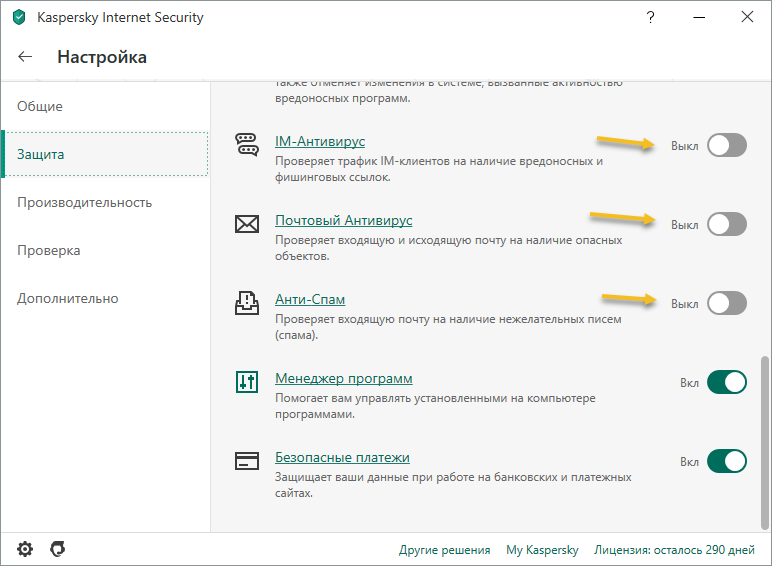Open the Другие решения link
This screenshot has height=566, width=772.
[x=444, y=550]
